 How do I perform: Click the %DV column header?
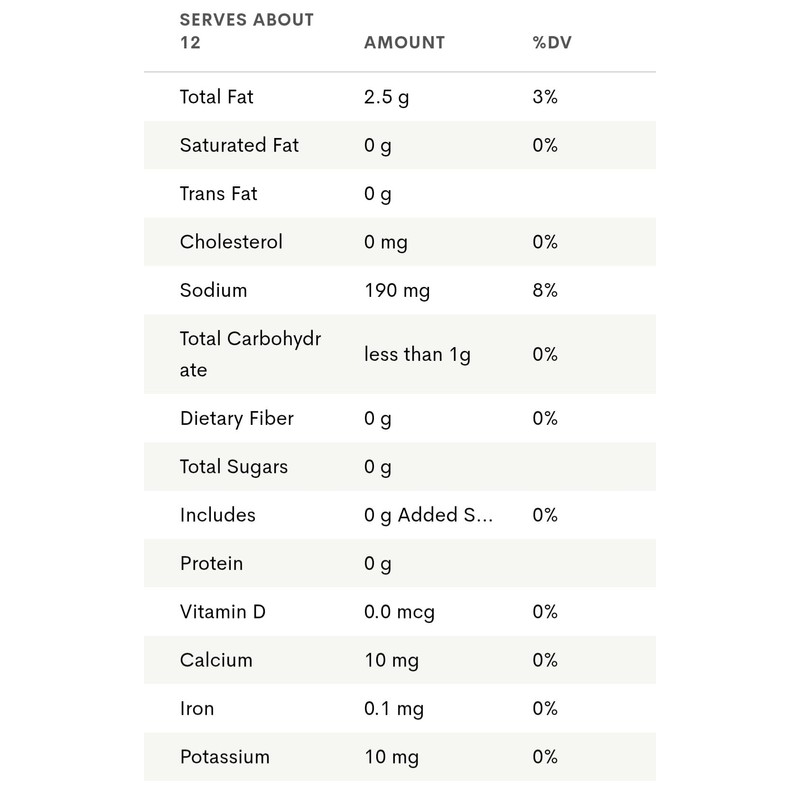pos(553,43)
